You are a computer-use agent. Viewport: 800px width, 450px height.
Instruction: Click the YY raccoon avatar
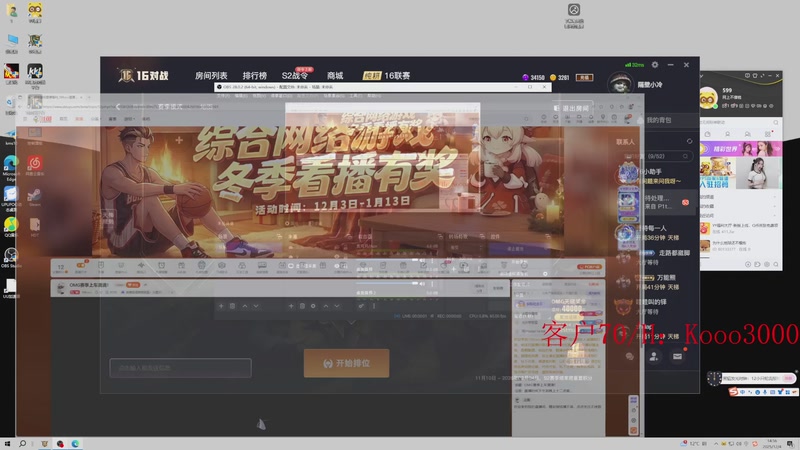[x=708, y=98]
